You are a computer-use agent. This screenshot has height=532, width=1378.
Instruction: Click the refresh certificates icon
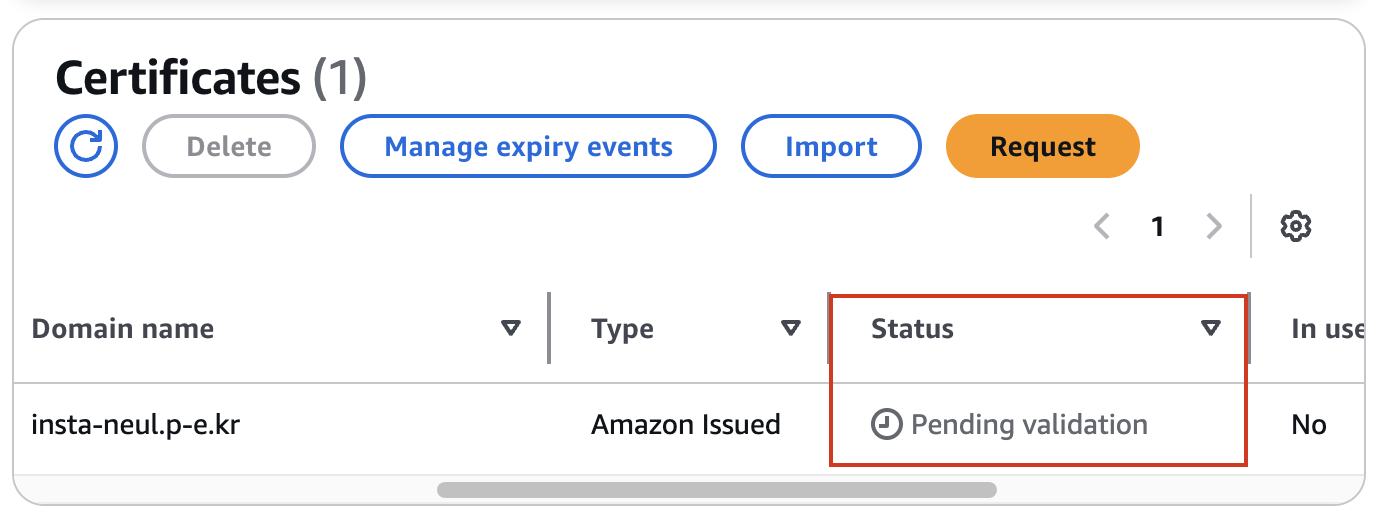click(x=85, y=147)
